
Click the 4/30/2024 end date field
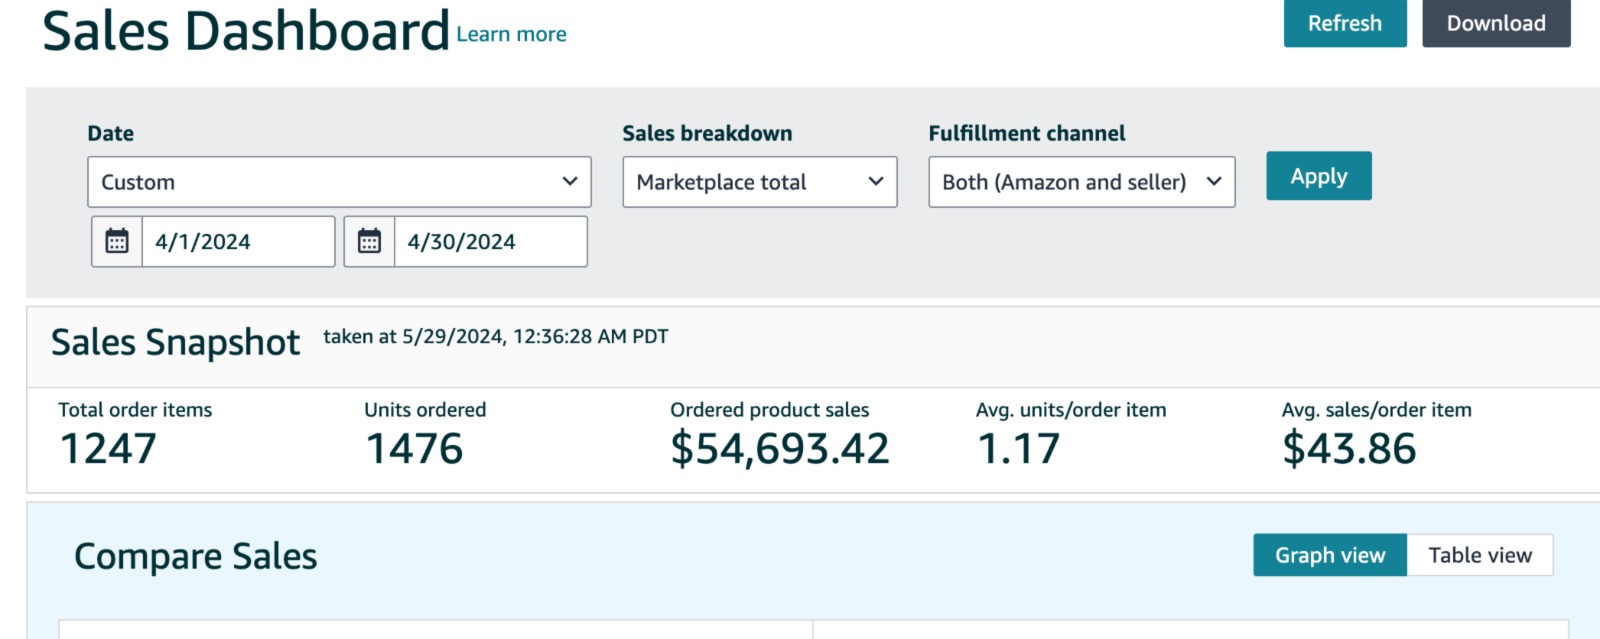pos(490,241)
